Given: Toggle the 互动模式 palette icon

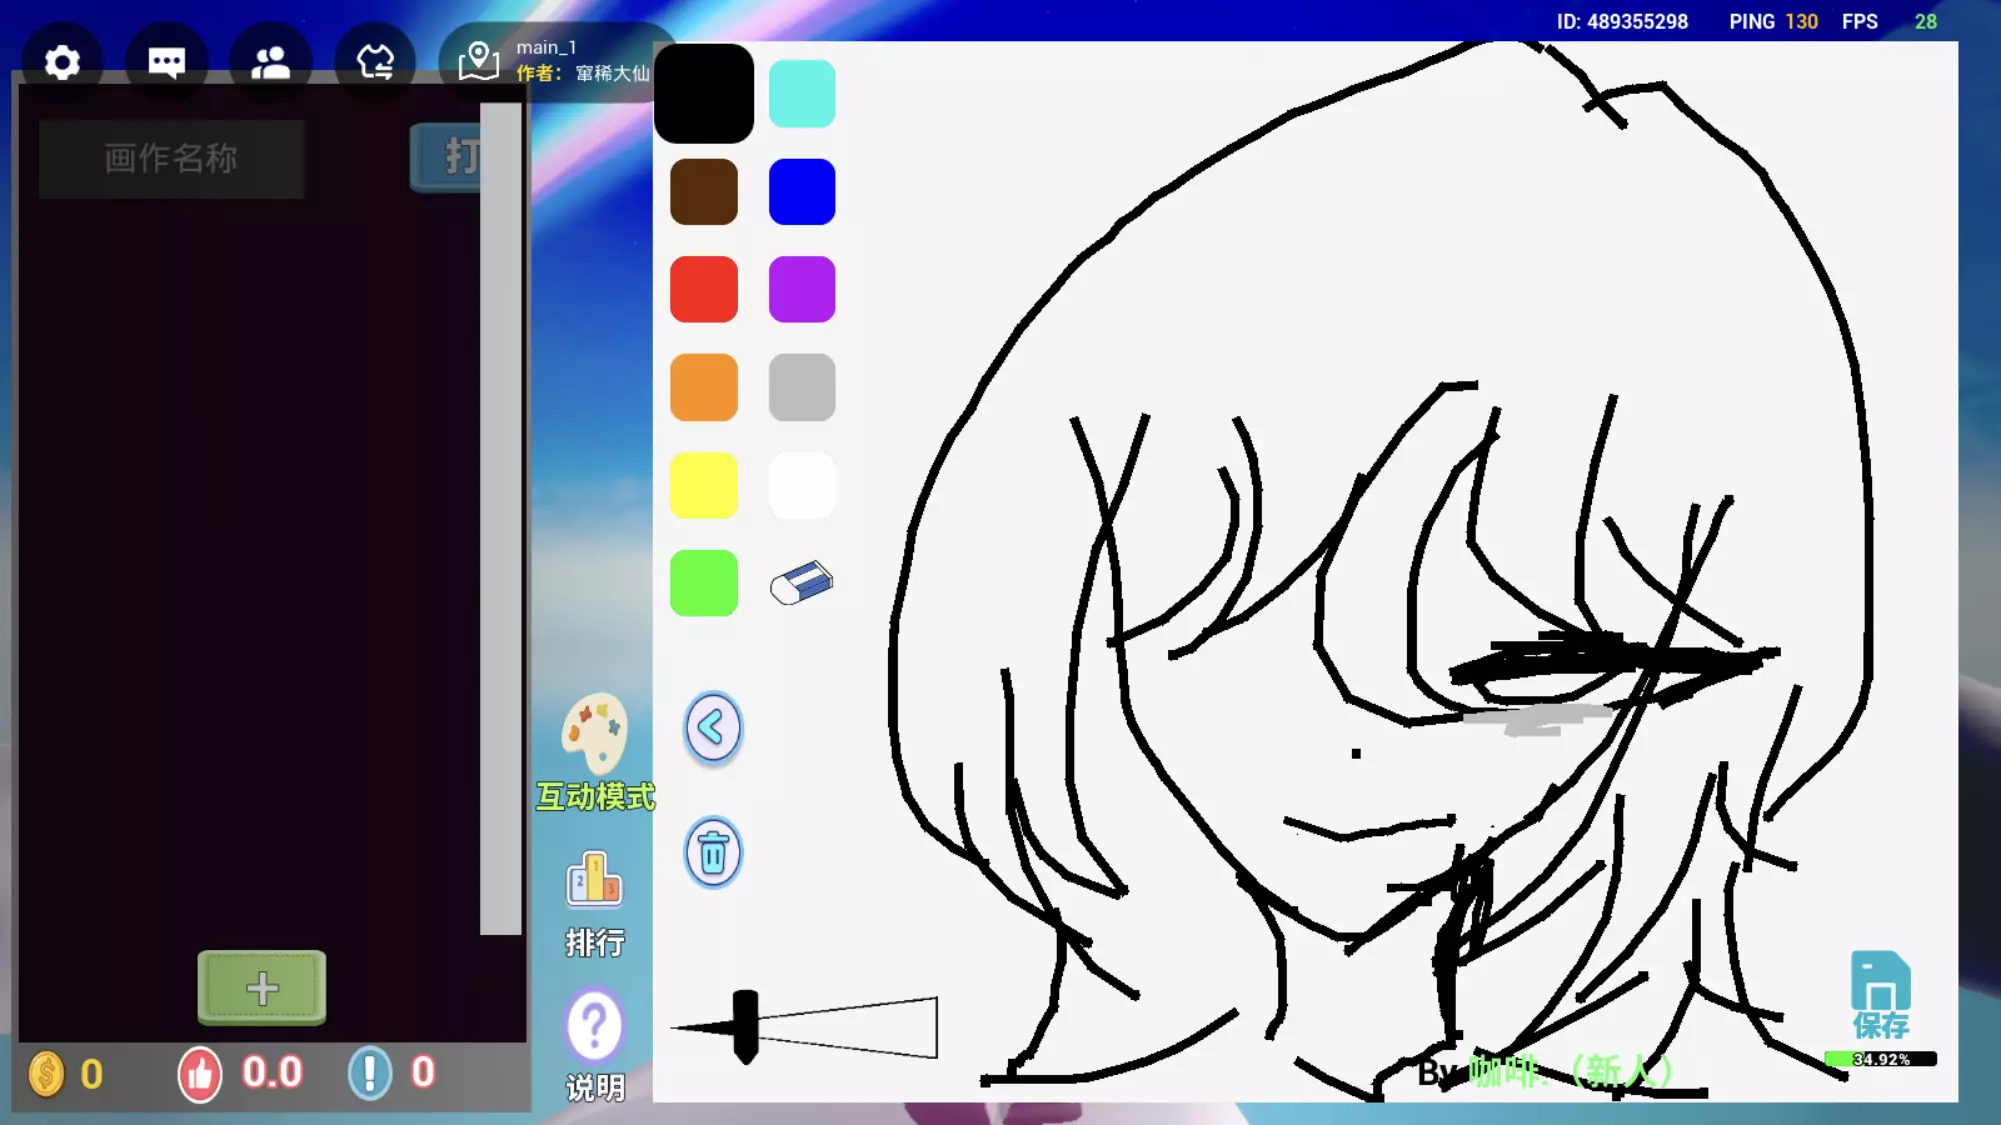Looking at the screenshot, I should point(595,735).
